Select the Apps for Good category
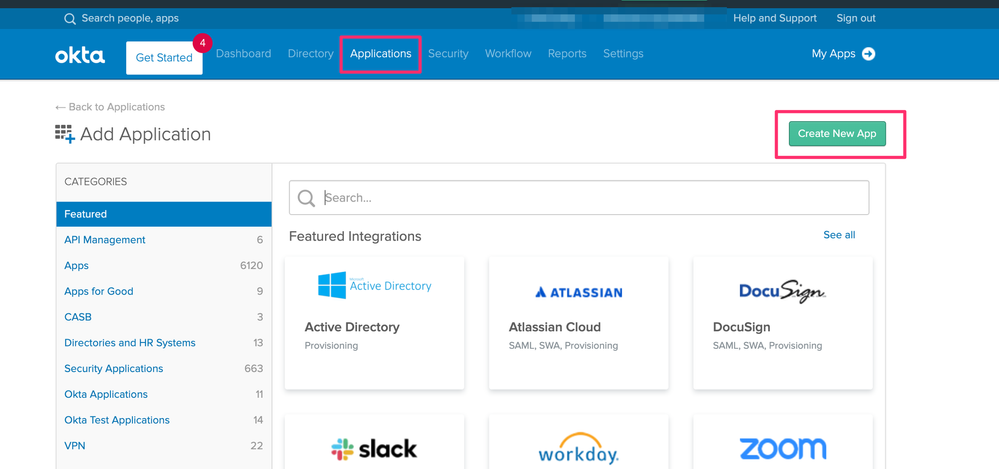Image resolution: width=999 pixels, height=469 pixels. (x=164, y=291)
